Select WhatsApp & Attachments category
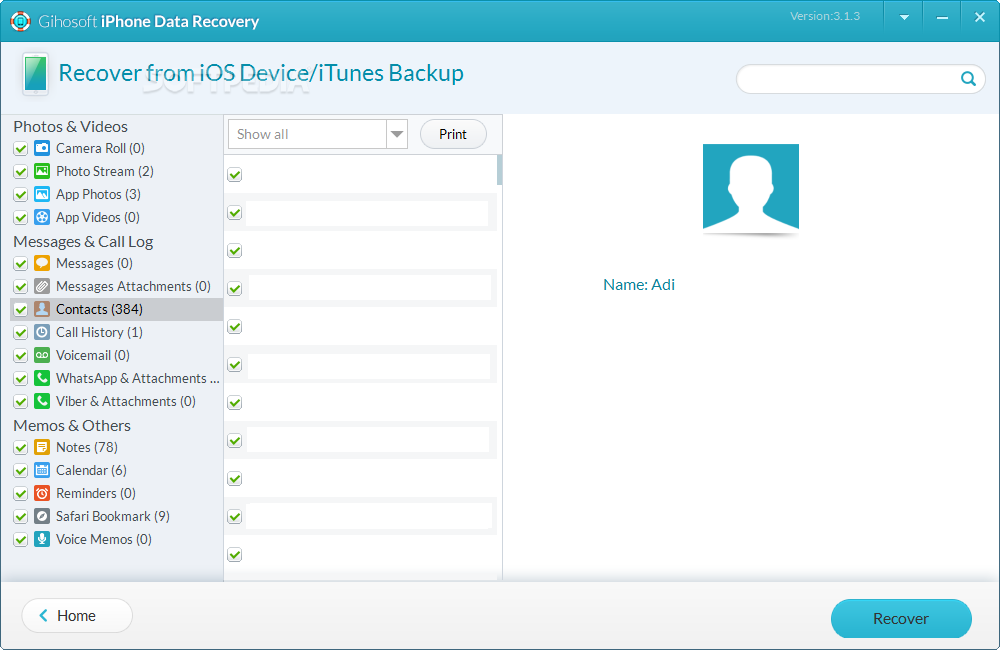 138,378
